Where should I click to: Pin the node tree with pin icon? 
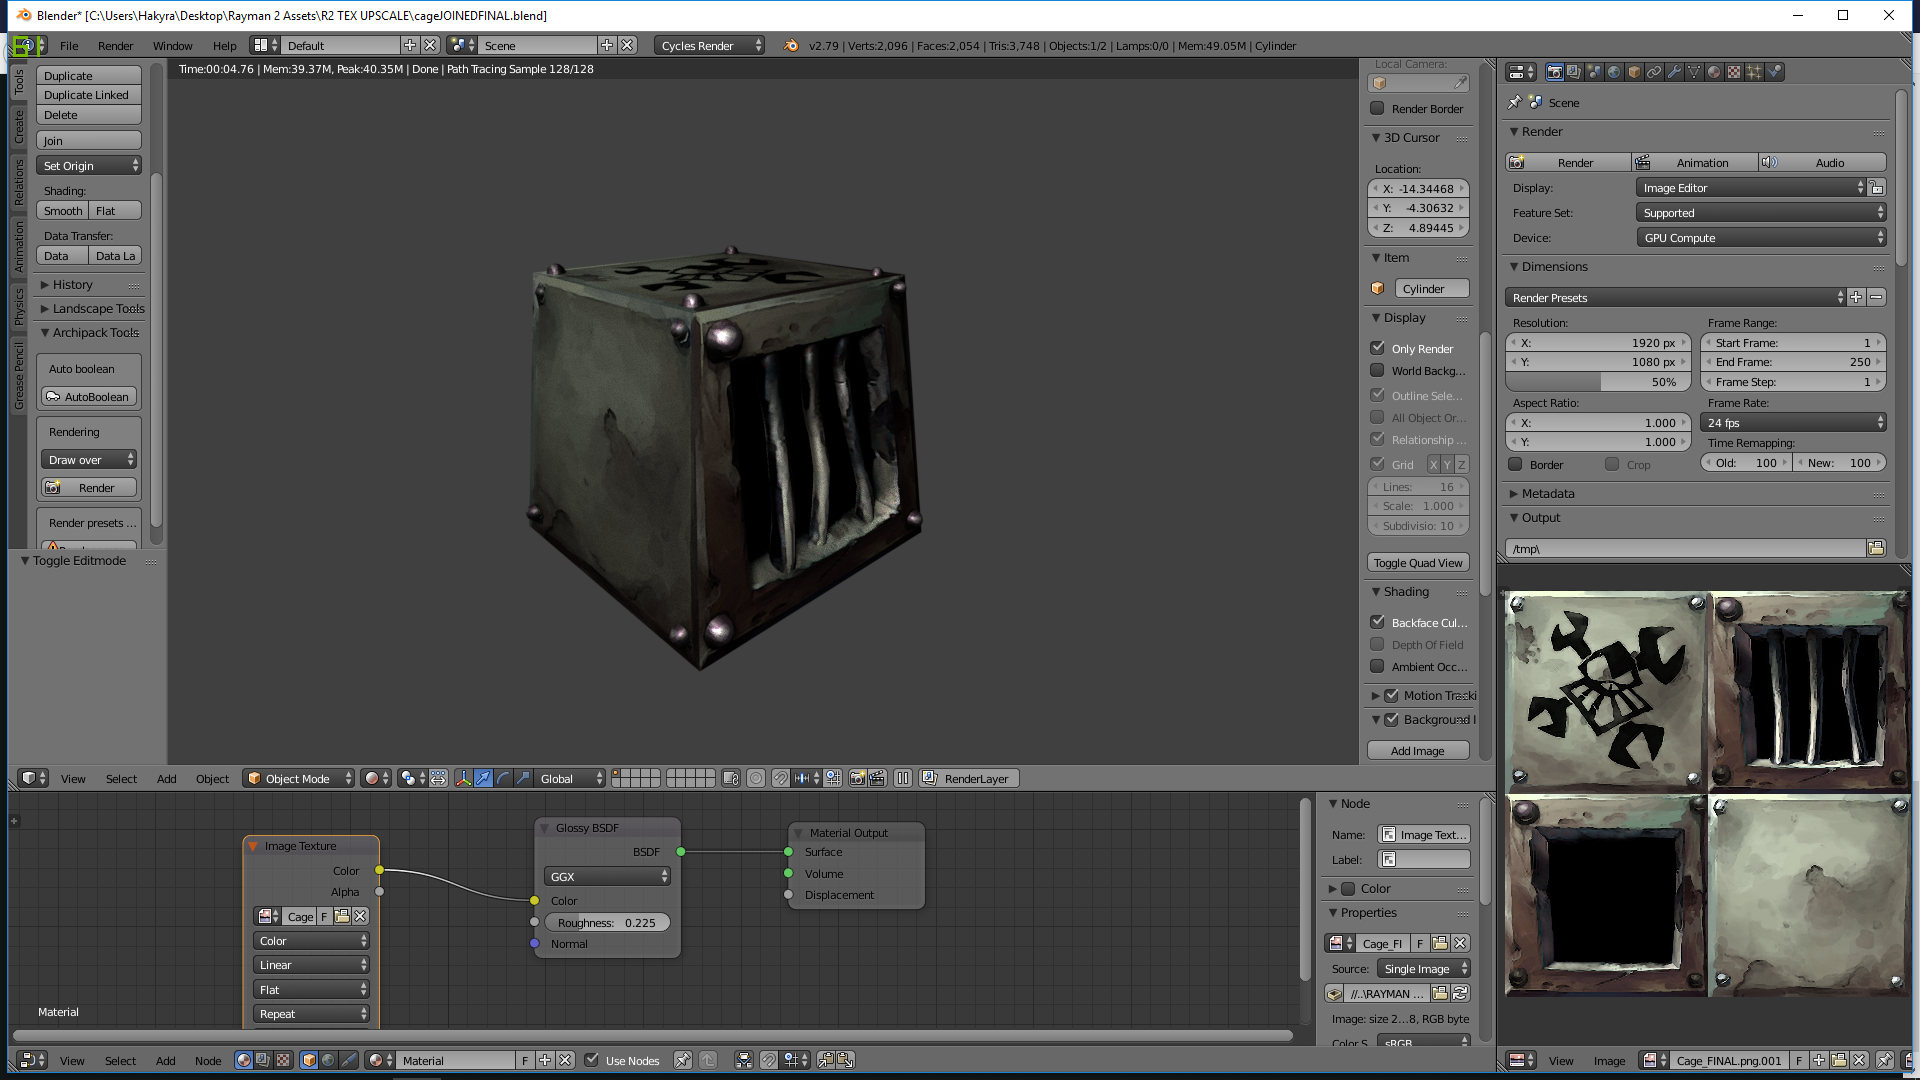(x=683, y=1060)
